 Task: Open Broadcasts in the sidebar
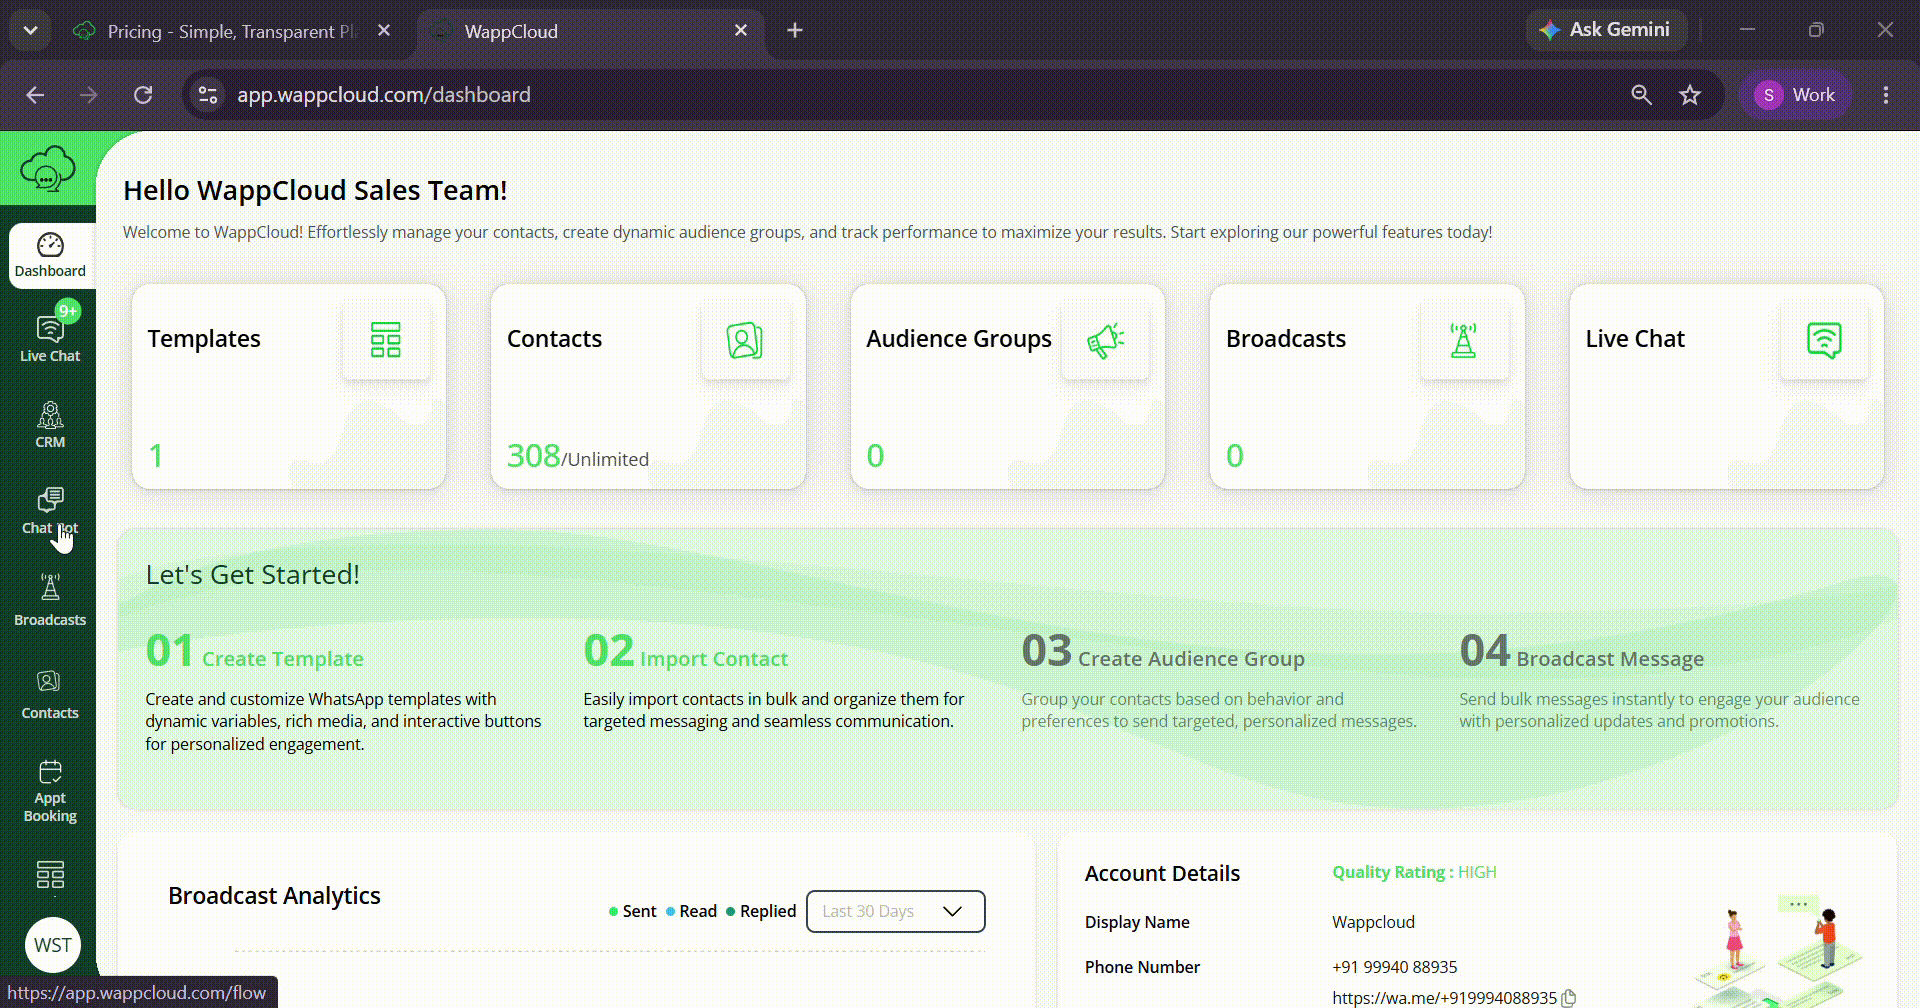(50, 600)
